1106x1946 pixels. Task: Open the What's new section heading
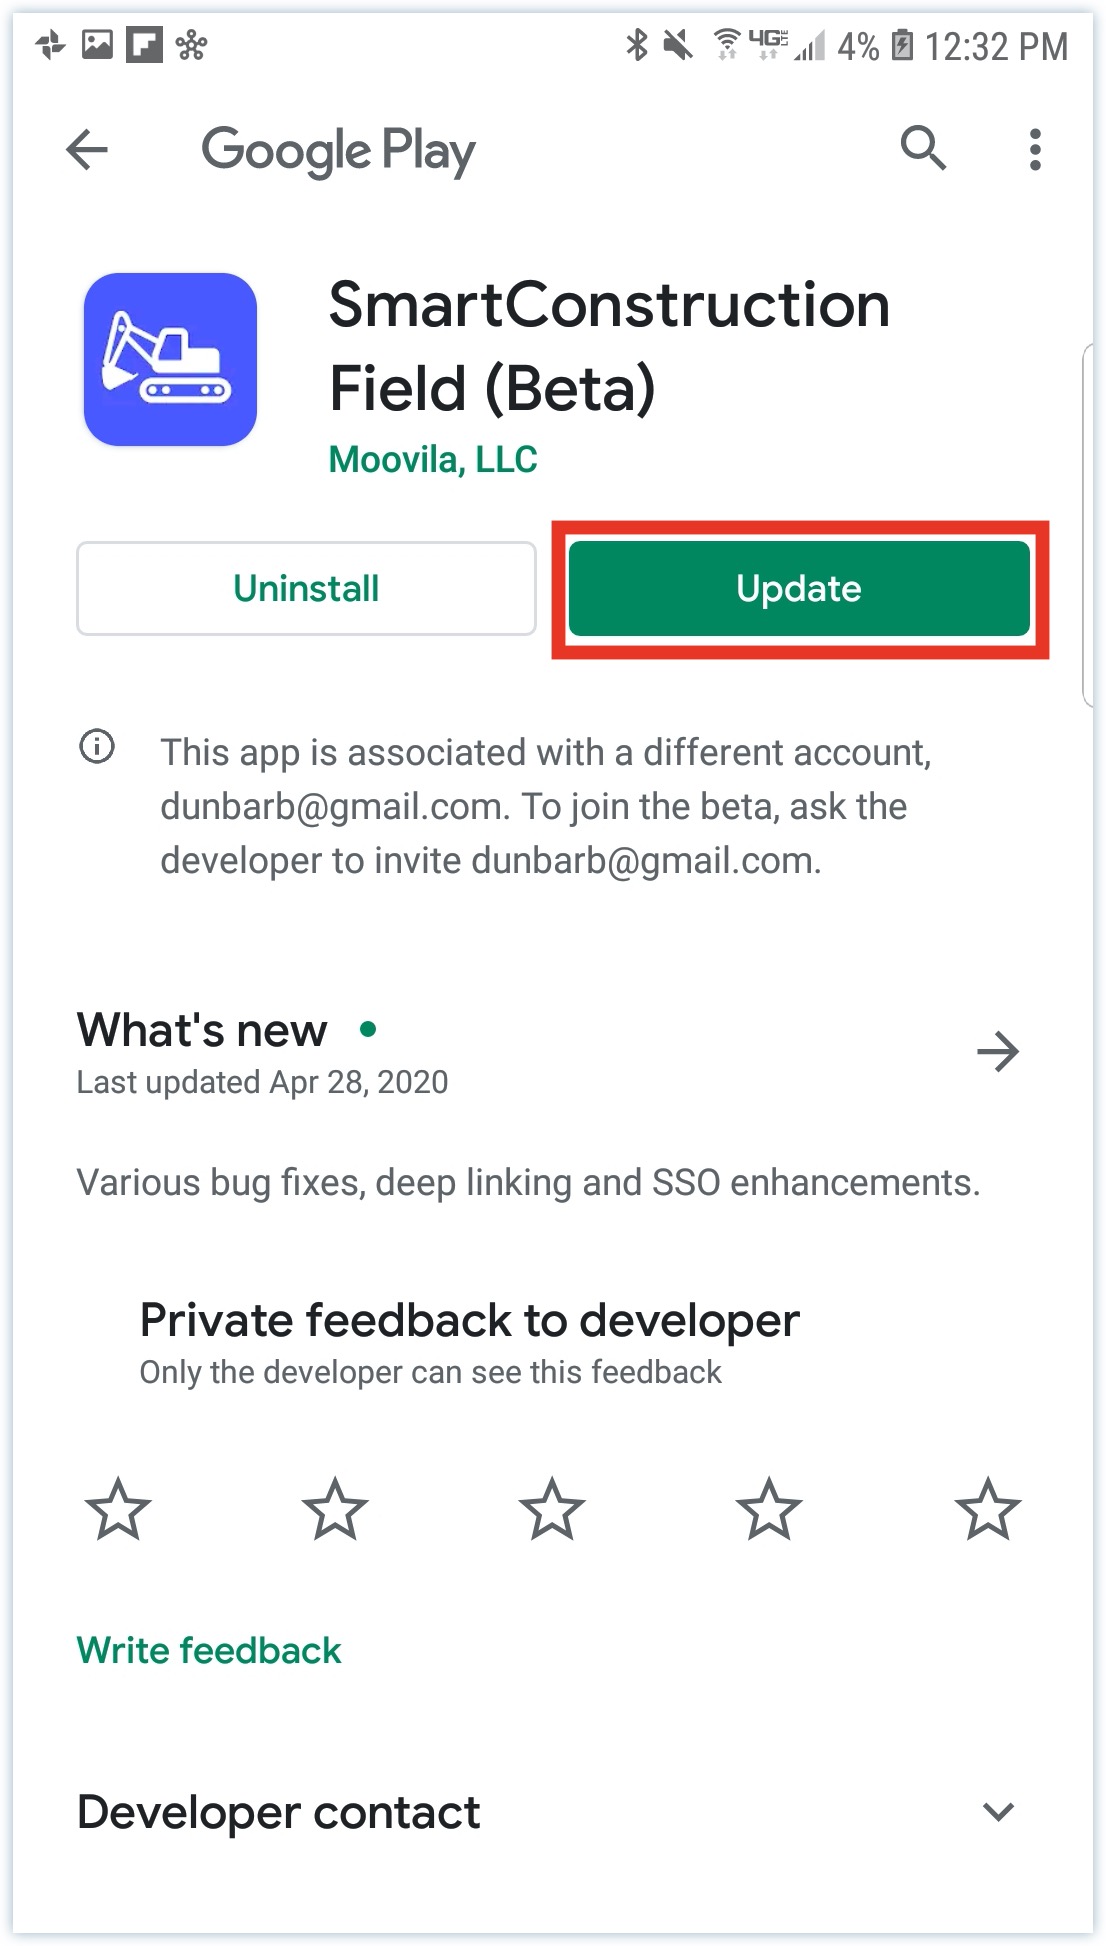(202, 1030)
